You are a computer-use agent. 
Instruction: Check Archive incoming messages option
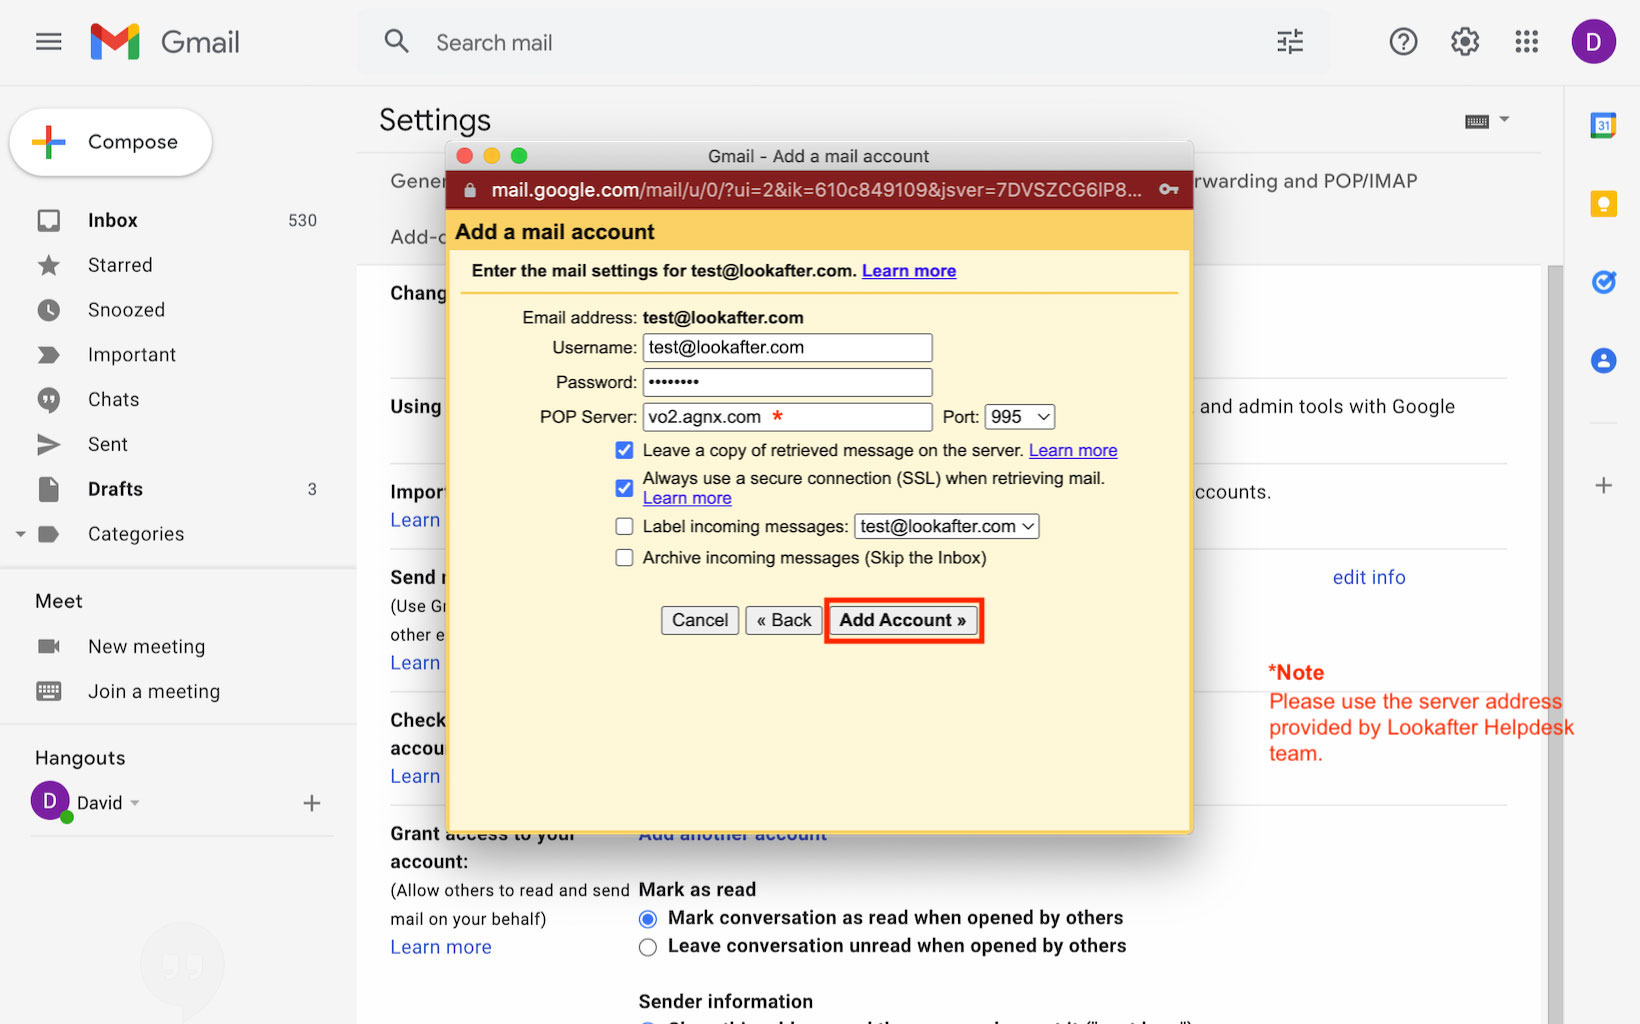pos(624,558)
